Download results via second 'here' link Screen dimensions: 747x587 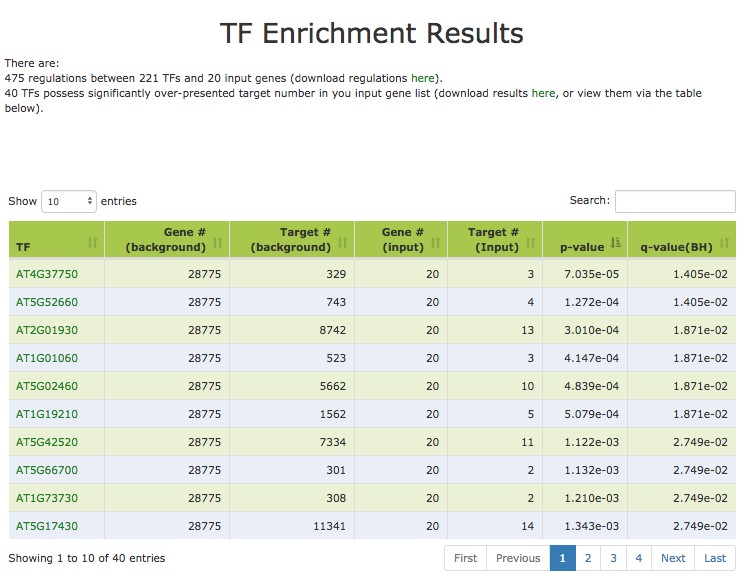click(x=543, y=93)
